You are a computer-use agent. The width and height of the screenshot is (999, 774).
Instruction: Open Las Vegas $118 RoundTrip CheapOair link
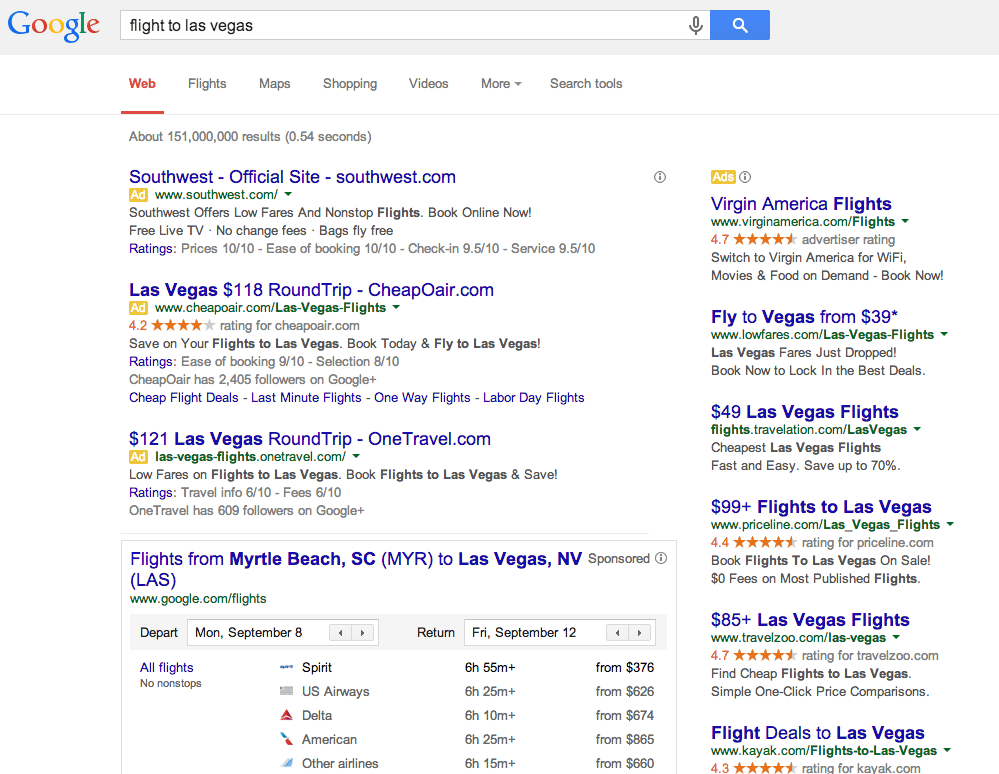click(x=311, y=290)
